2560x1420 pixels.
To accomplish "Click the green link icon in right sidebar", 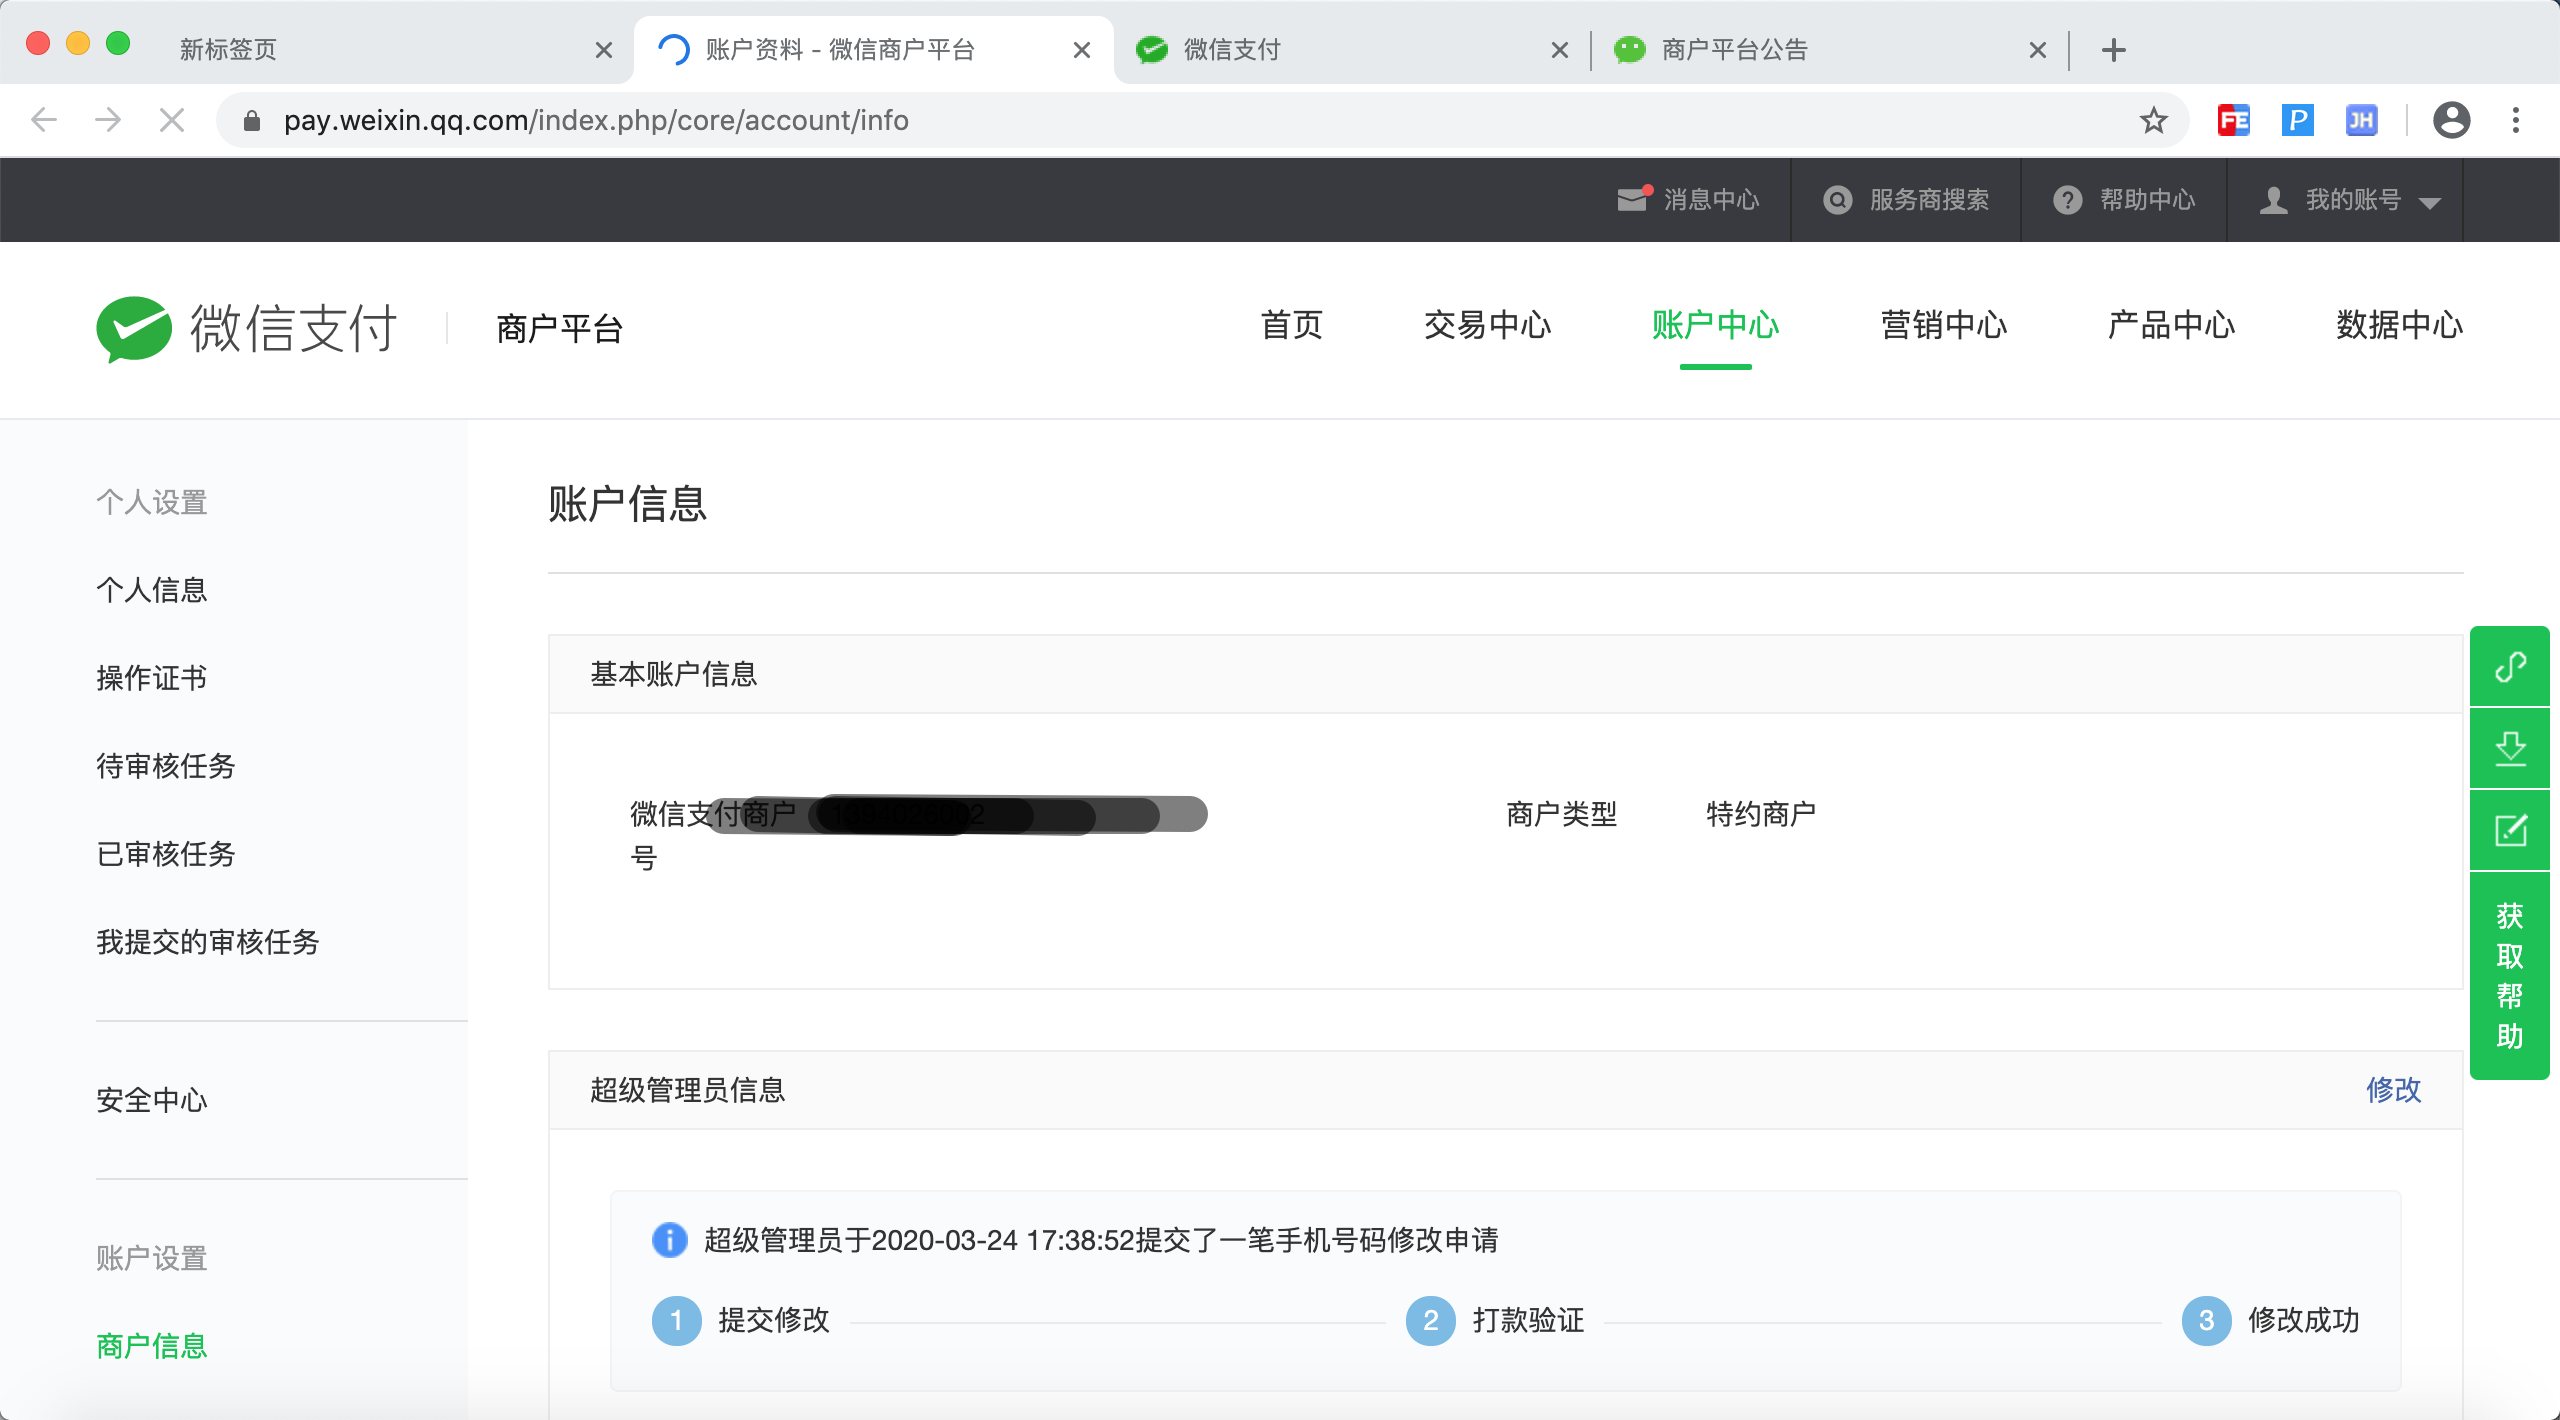I will (x=2510, y=666).
